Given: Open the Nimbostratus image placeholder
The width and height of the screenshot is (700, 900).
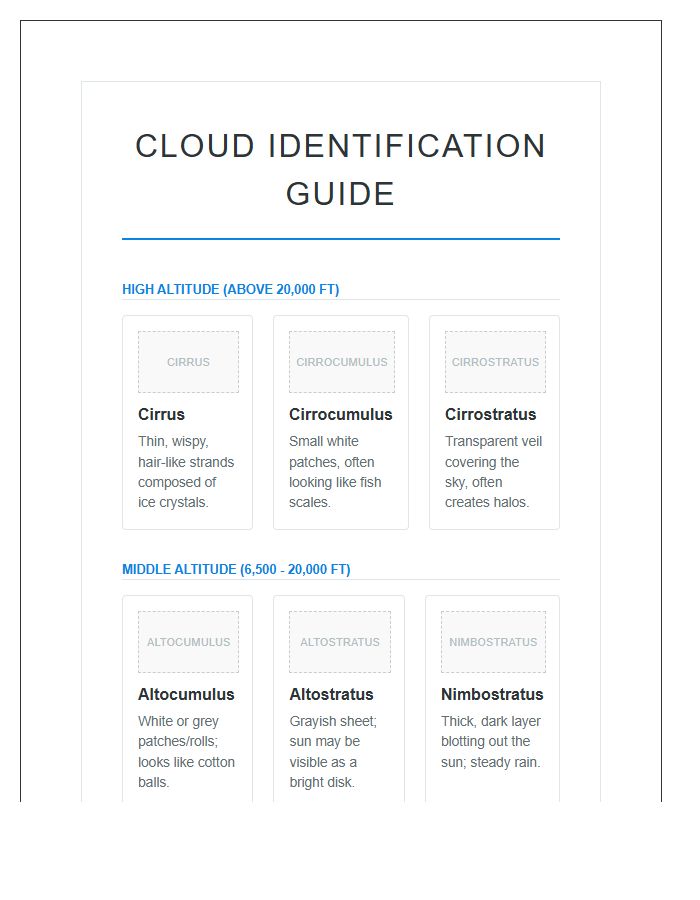Looking at the screenshot, I should (493, 642).
